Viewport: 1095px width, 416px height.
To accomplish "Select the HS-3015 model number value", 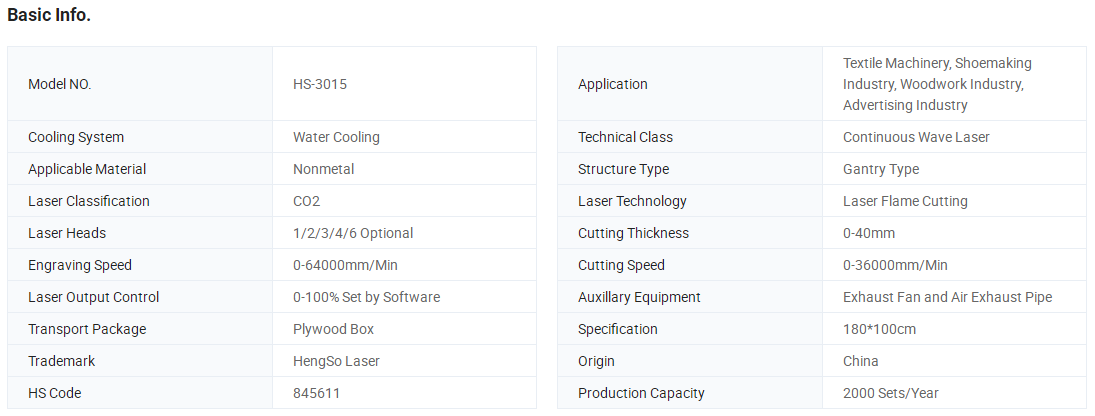I will coord(320,84).
